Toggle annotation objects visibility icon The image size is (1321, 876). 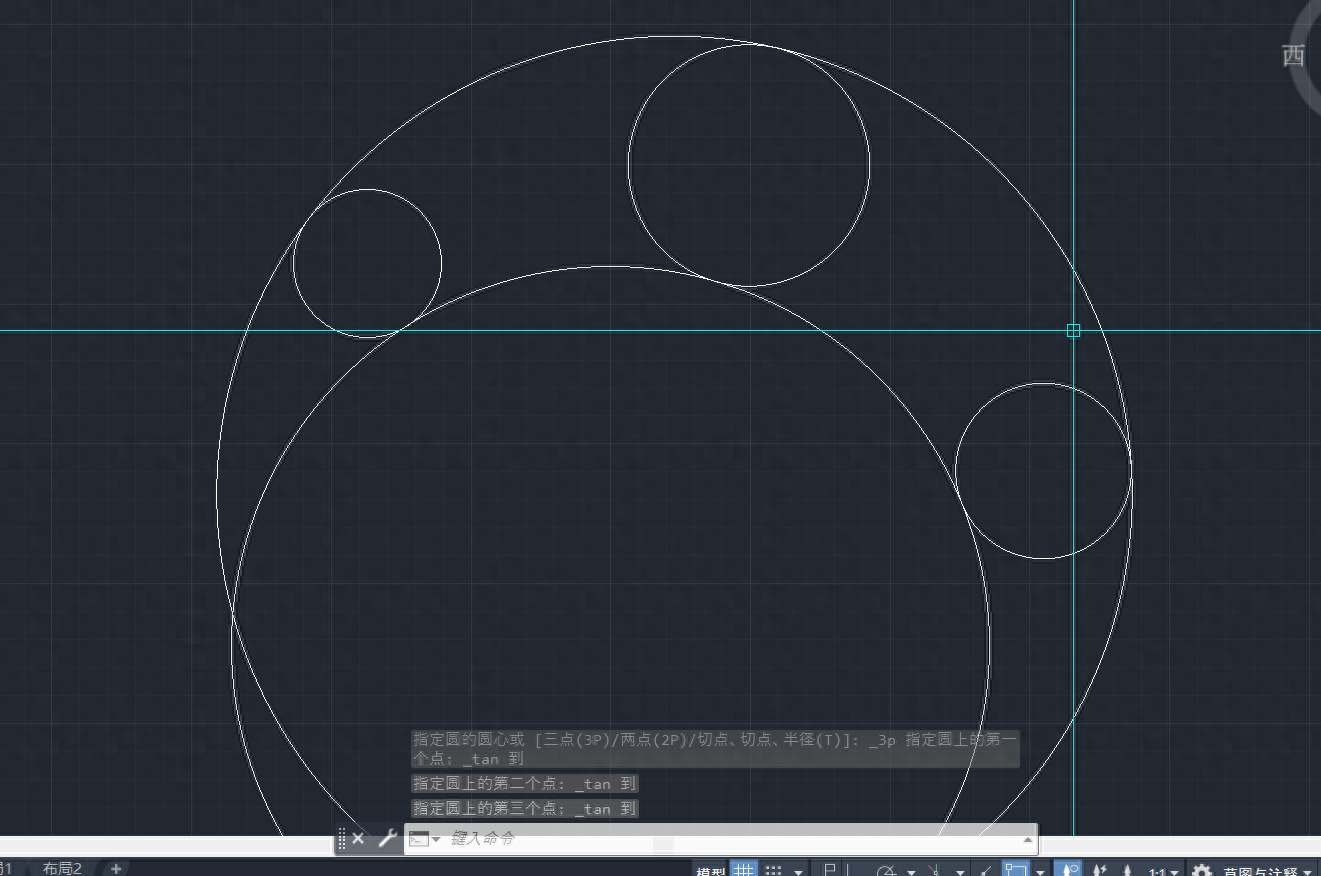click(x=1067, y=869)
